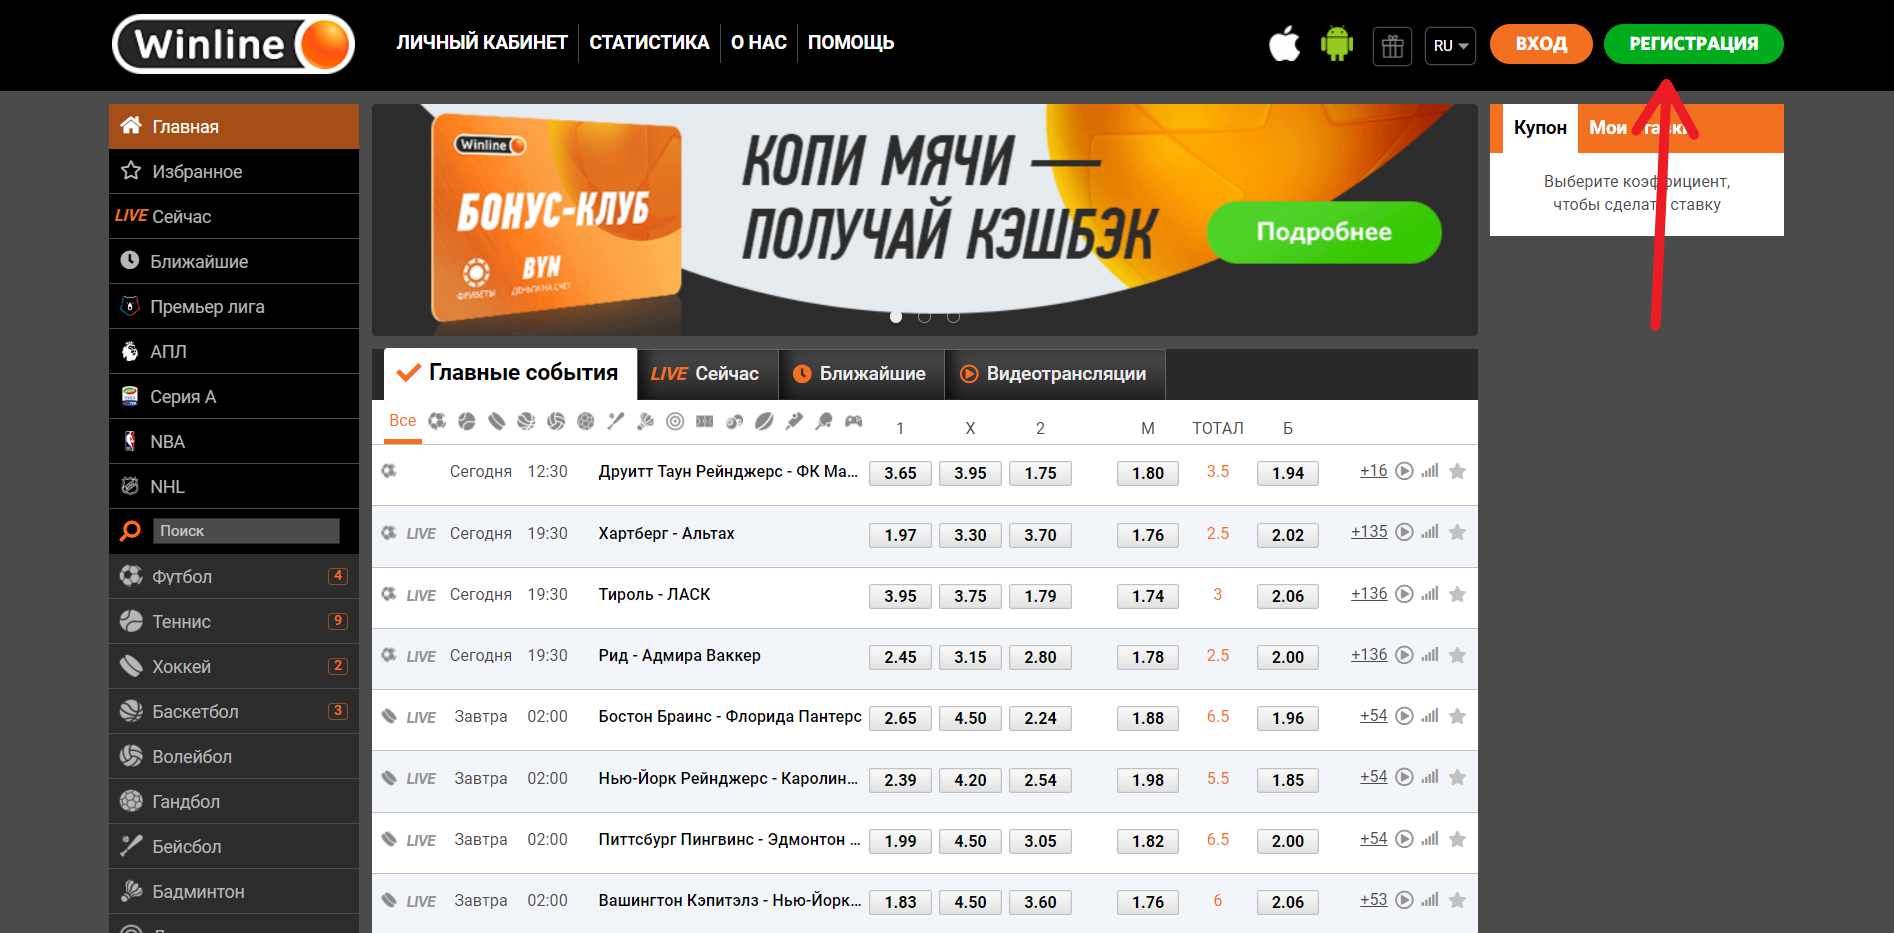Open the gift bonuses icon in header

pos(1392,46)
